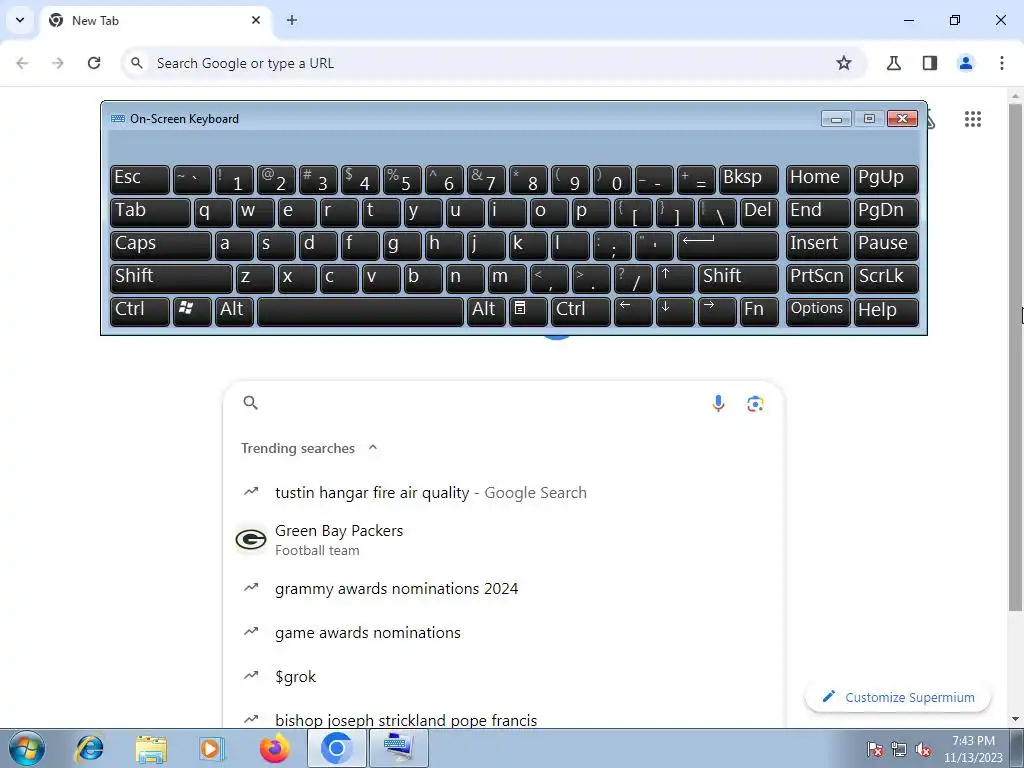Open Windows Media Player from the taskbar
The width and height of the screenshot is (1024, 768).
tap(212, 748)
